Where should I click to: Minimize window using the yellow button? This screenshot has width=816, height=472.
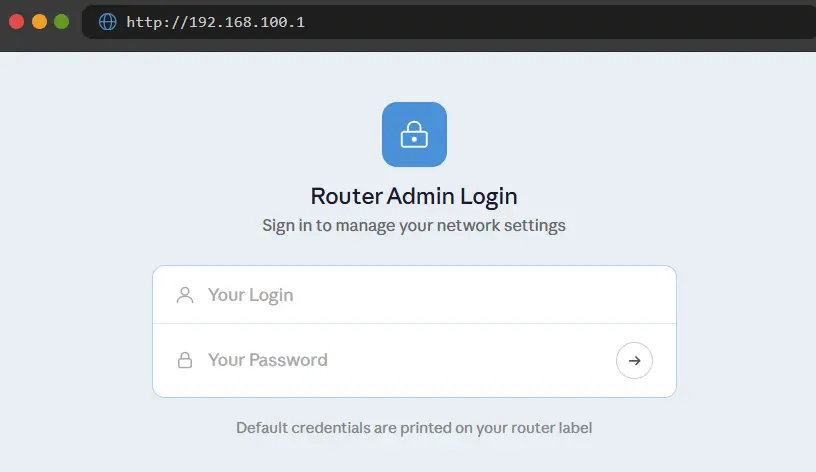40,22
